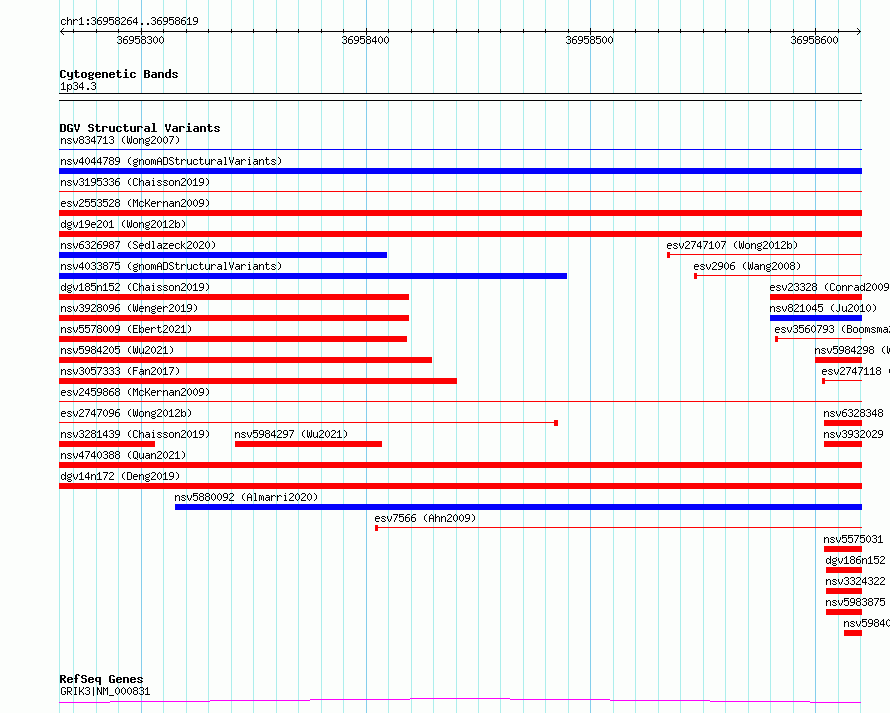
Task: Select nsv3057333 (Fan2017) variant label
Action: coord(120,371)
